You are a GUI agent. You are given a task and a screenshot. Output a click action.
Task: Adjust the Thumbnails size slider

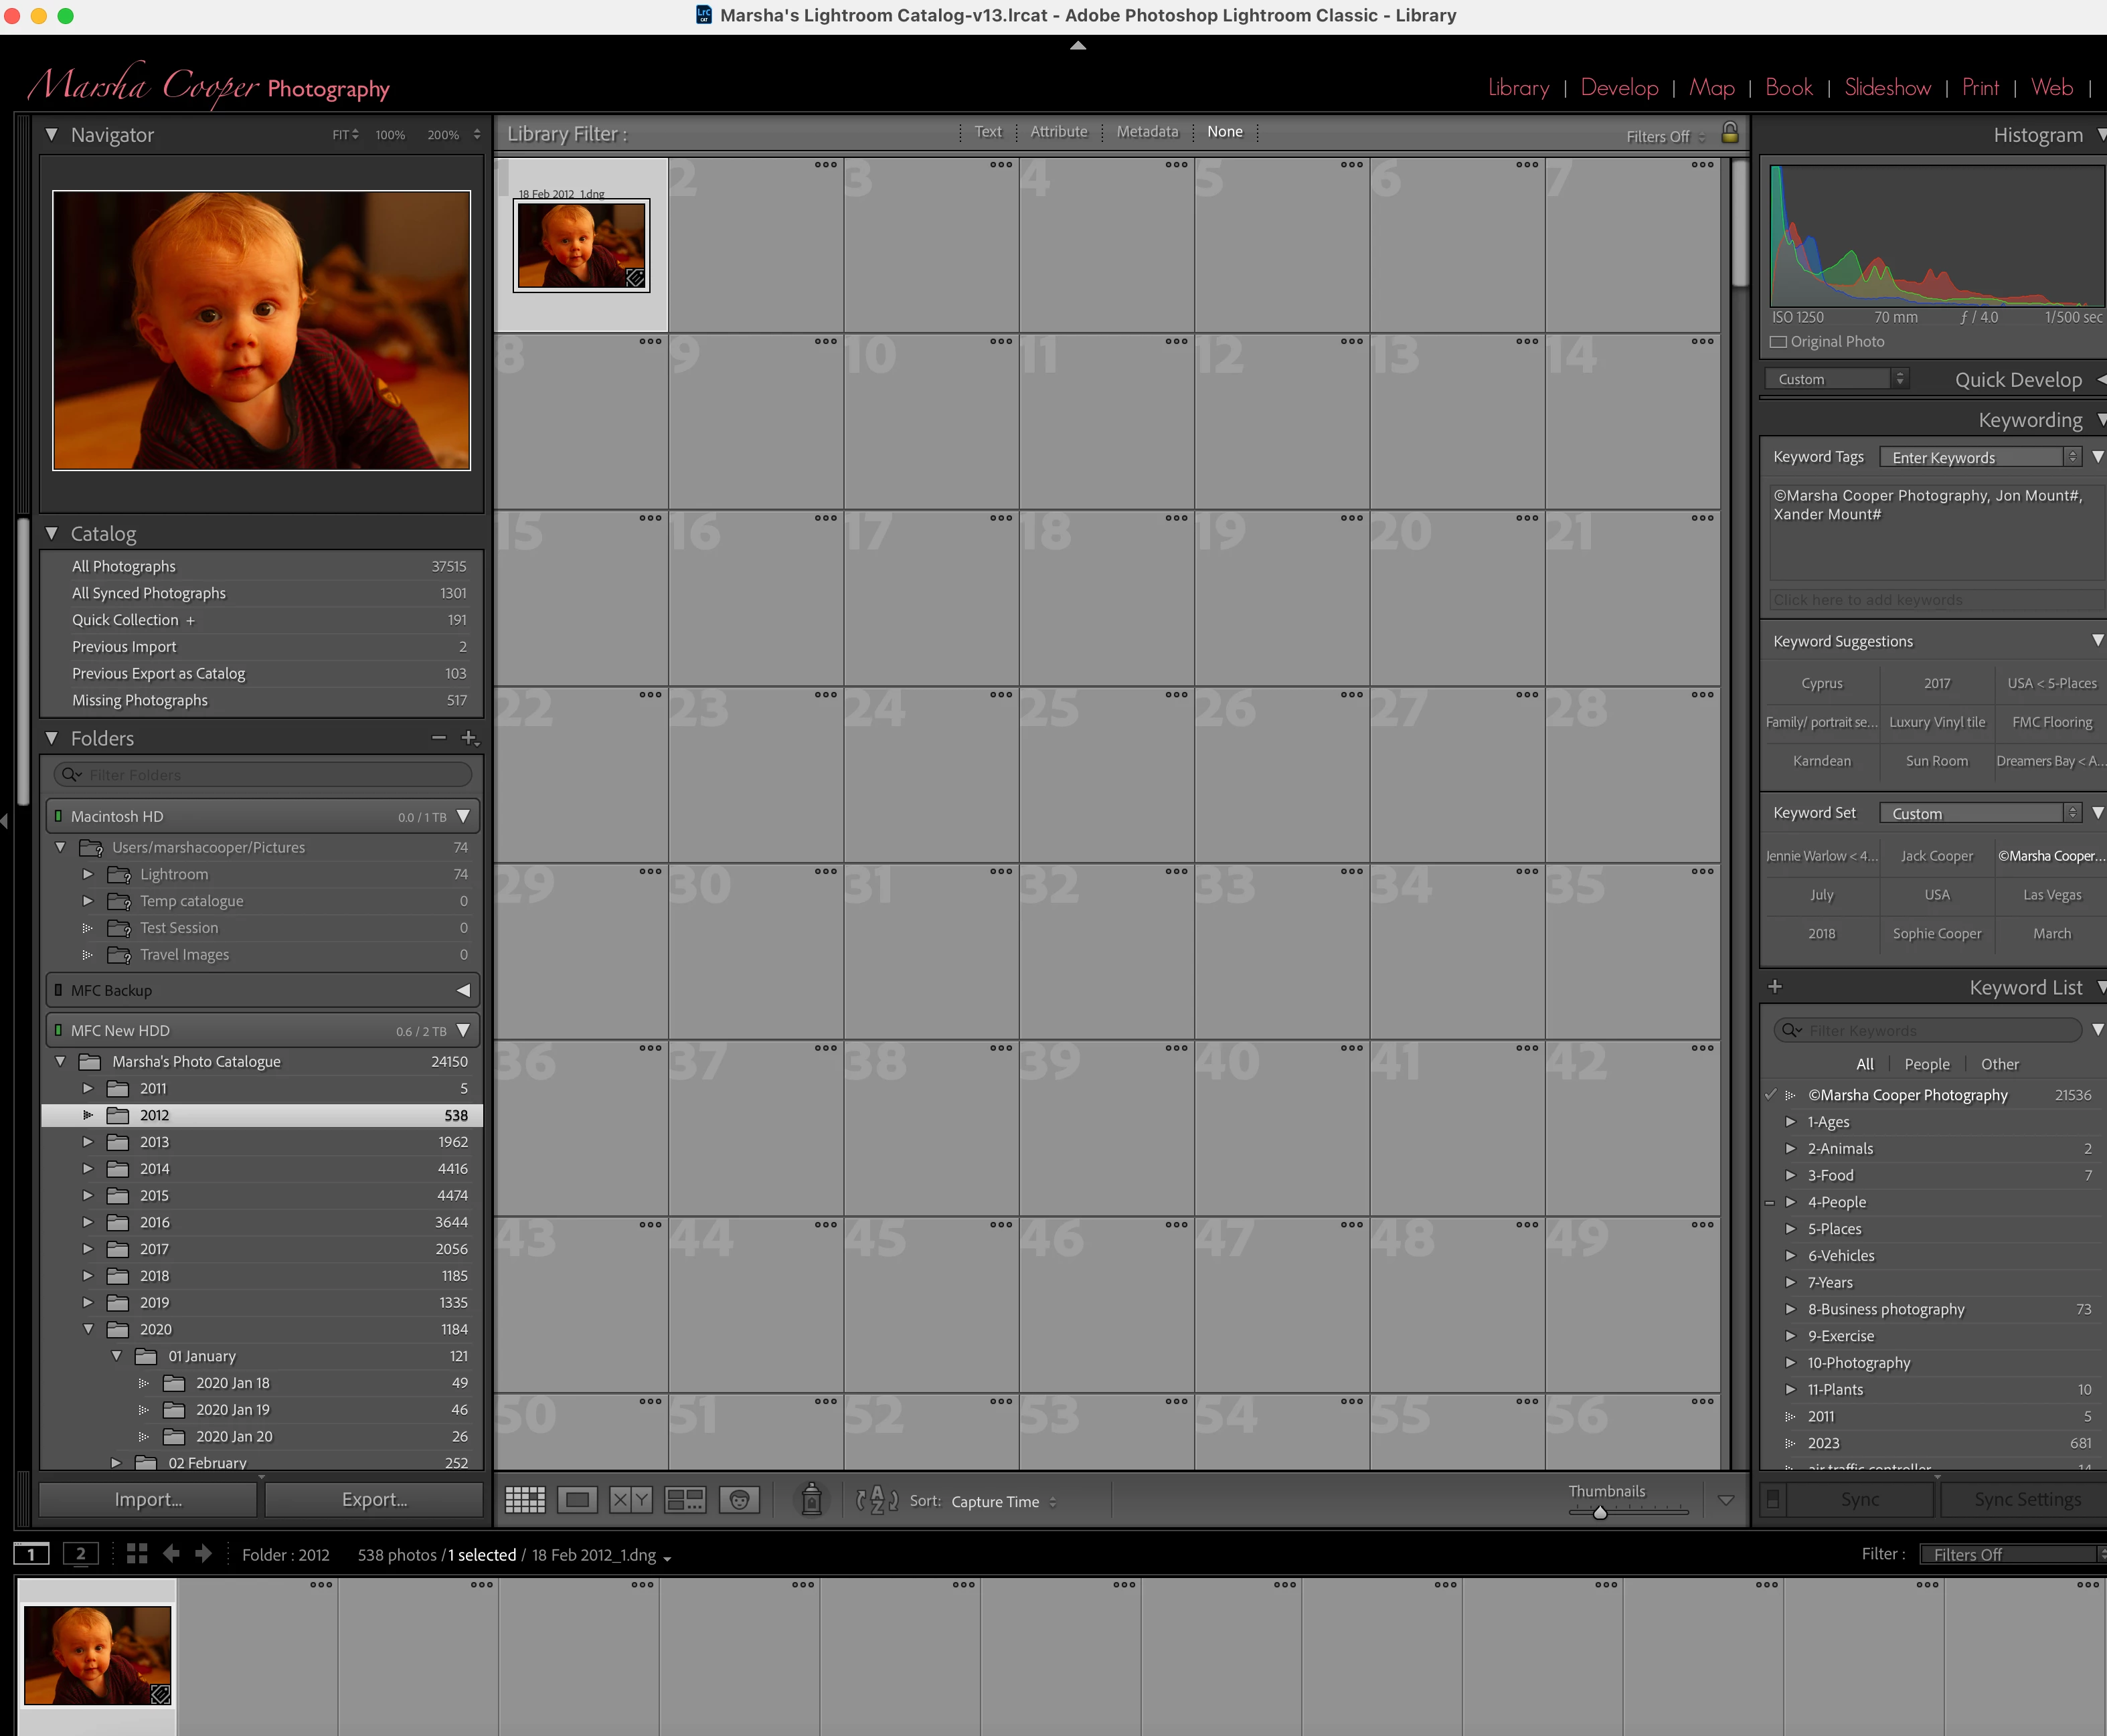coord(1600,1512)
